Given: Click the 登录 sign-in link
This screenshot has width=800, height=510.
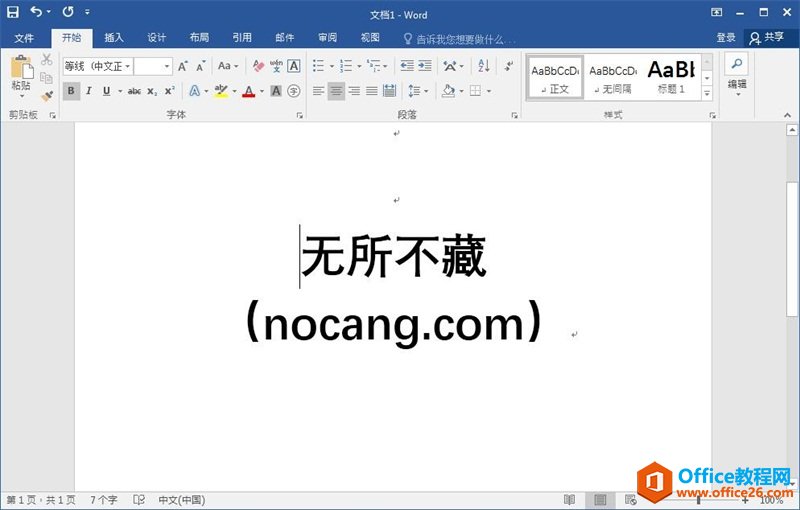Looking at the screenshot, I should (x=726, y=38).
